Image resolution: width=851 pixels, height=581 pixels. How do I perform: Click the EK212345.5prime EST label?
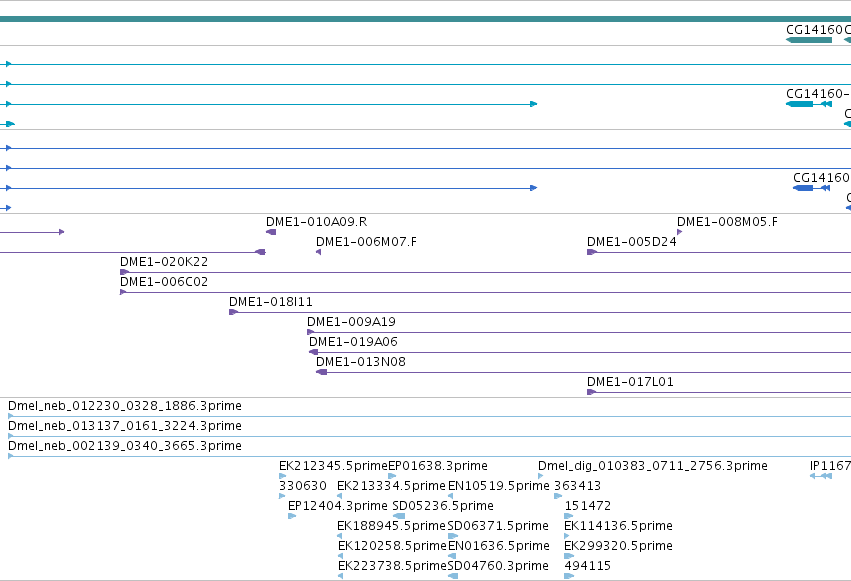coord(333,466)
